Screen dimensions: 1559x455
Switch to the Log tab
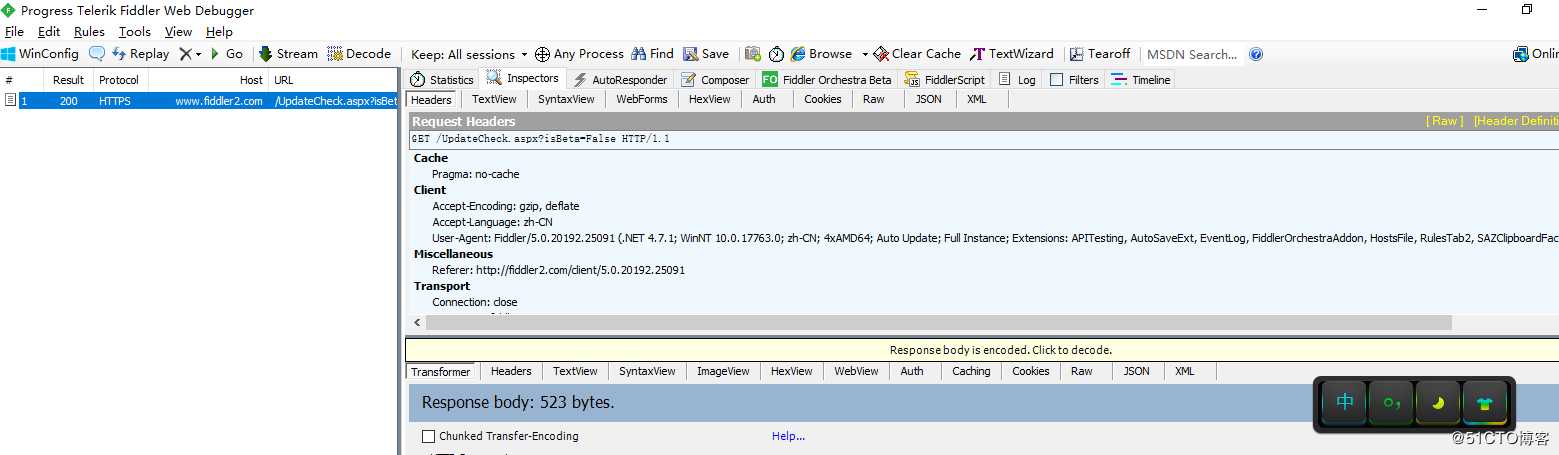pyautogui.click(x=1017, y=80)
